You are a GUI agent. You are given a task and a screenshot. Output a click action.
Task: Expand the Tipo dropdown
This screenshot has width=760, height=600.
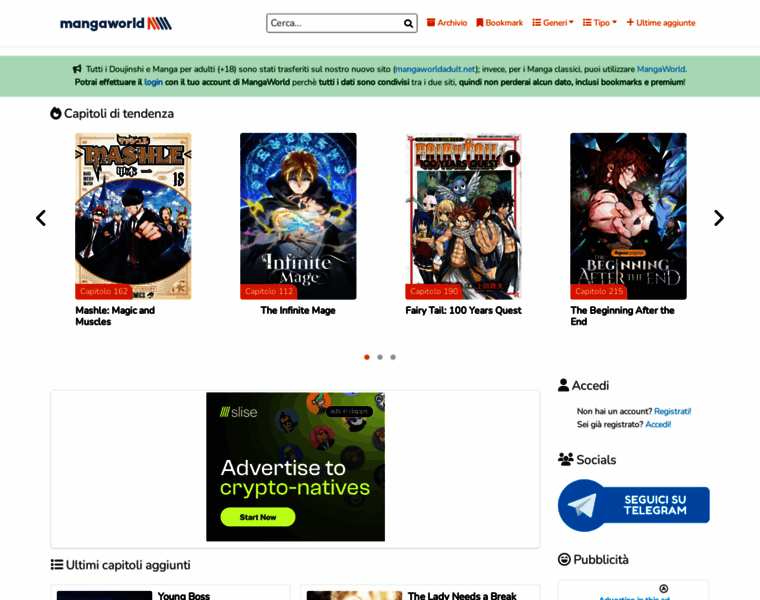(600, 23)
